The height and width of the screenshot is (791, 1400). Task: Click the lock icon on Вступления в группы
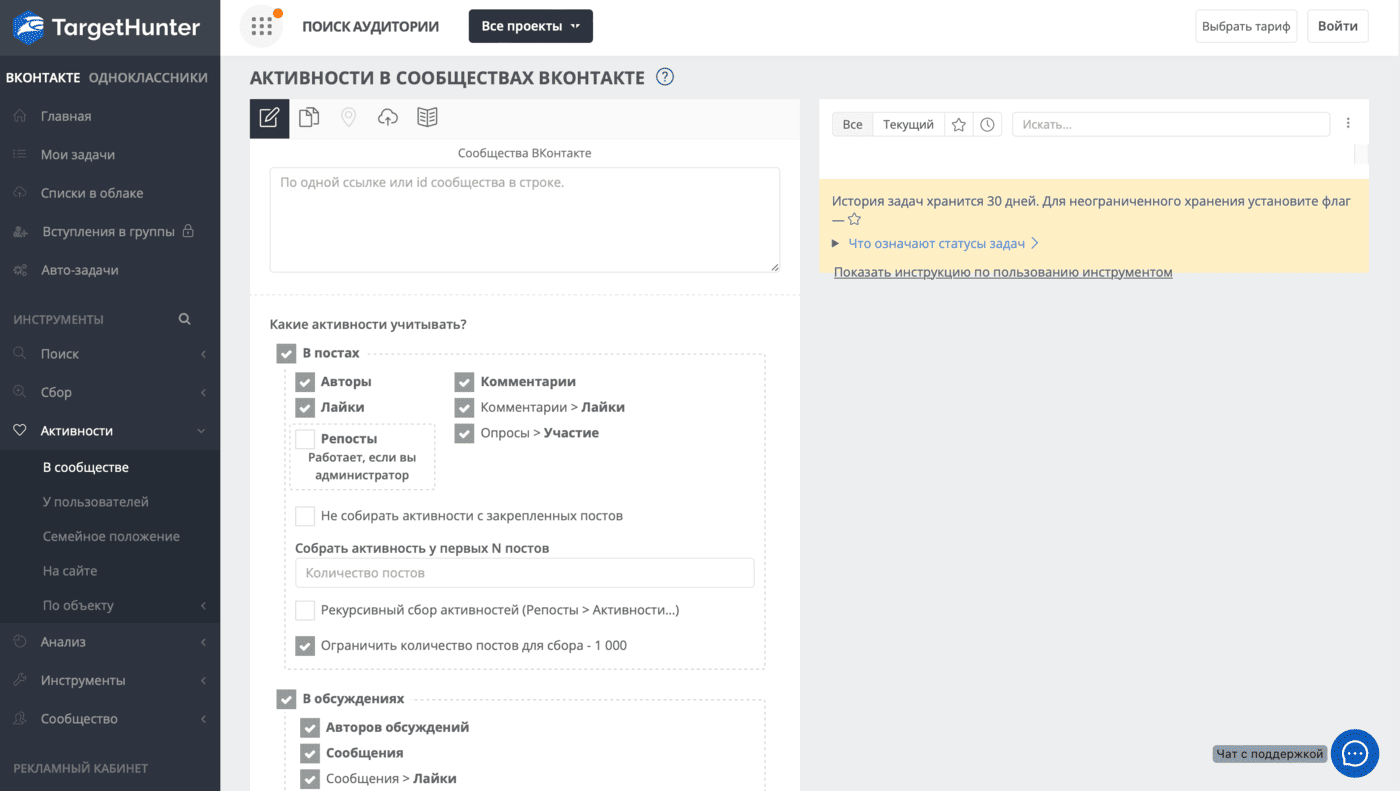click(188, 231)
